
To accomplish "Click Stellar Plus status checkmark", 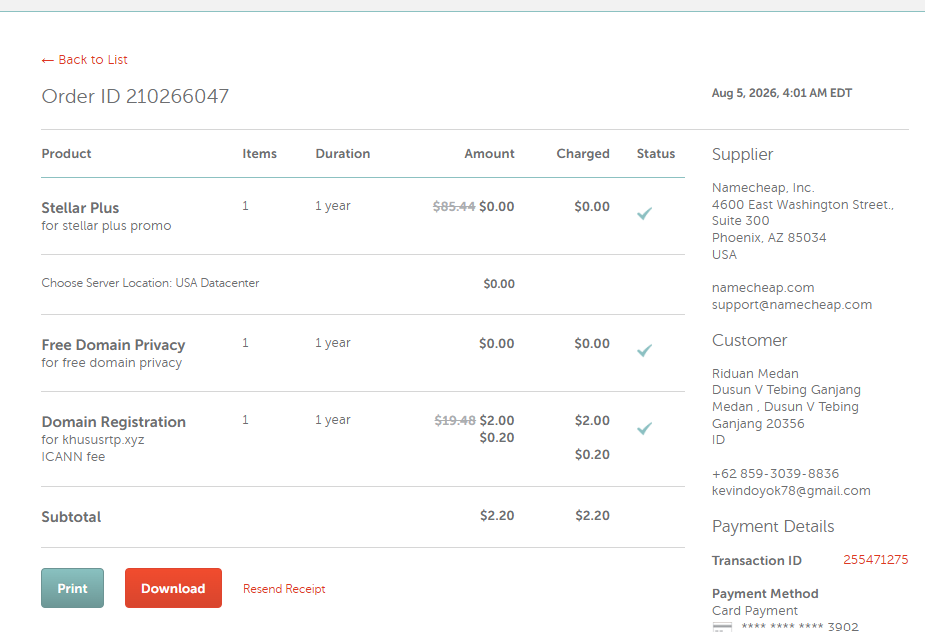I will (645, 213).
